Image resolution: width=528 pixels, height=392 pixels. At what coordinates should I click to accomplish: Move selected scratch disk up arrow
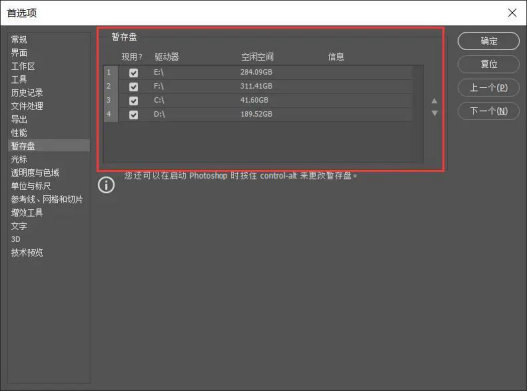coord(434,101)
